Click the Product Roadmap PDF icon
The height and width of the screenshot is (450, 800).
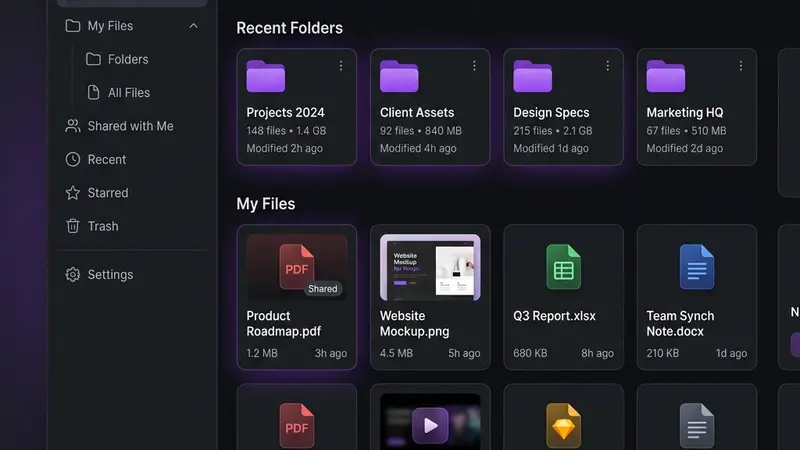(296, 266)
